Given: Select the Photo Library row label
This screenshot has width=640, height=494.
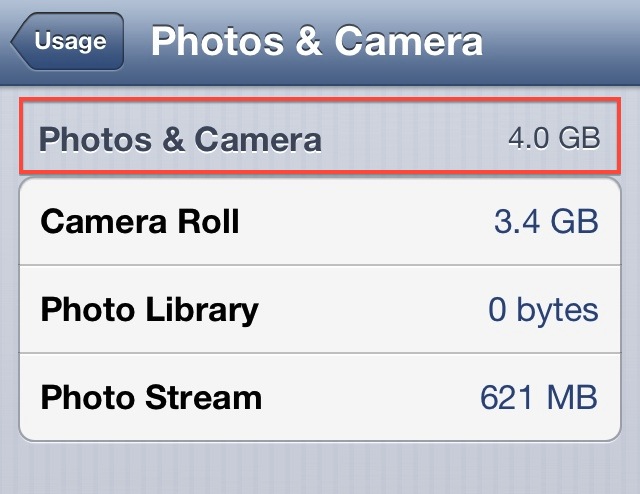Looking at the screenshot, I should [149, 310].
